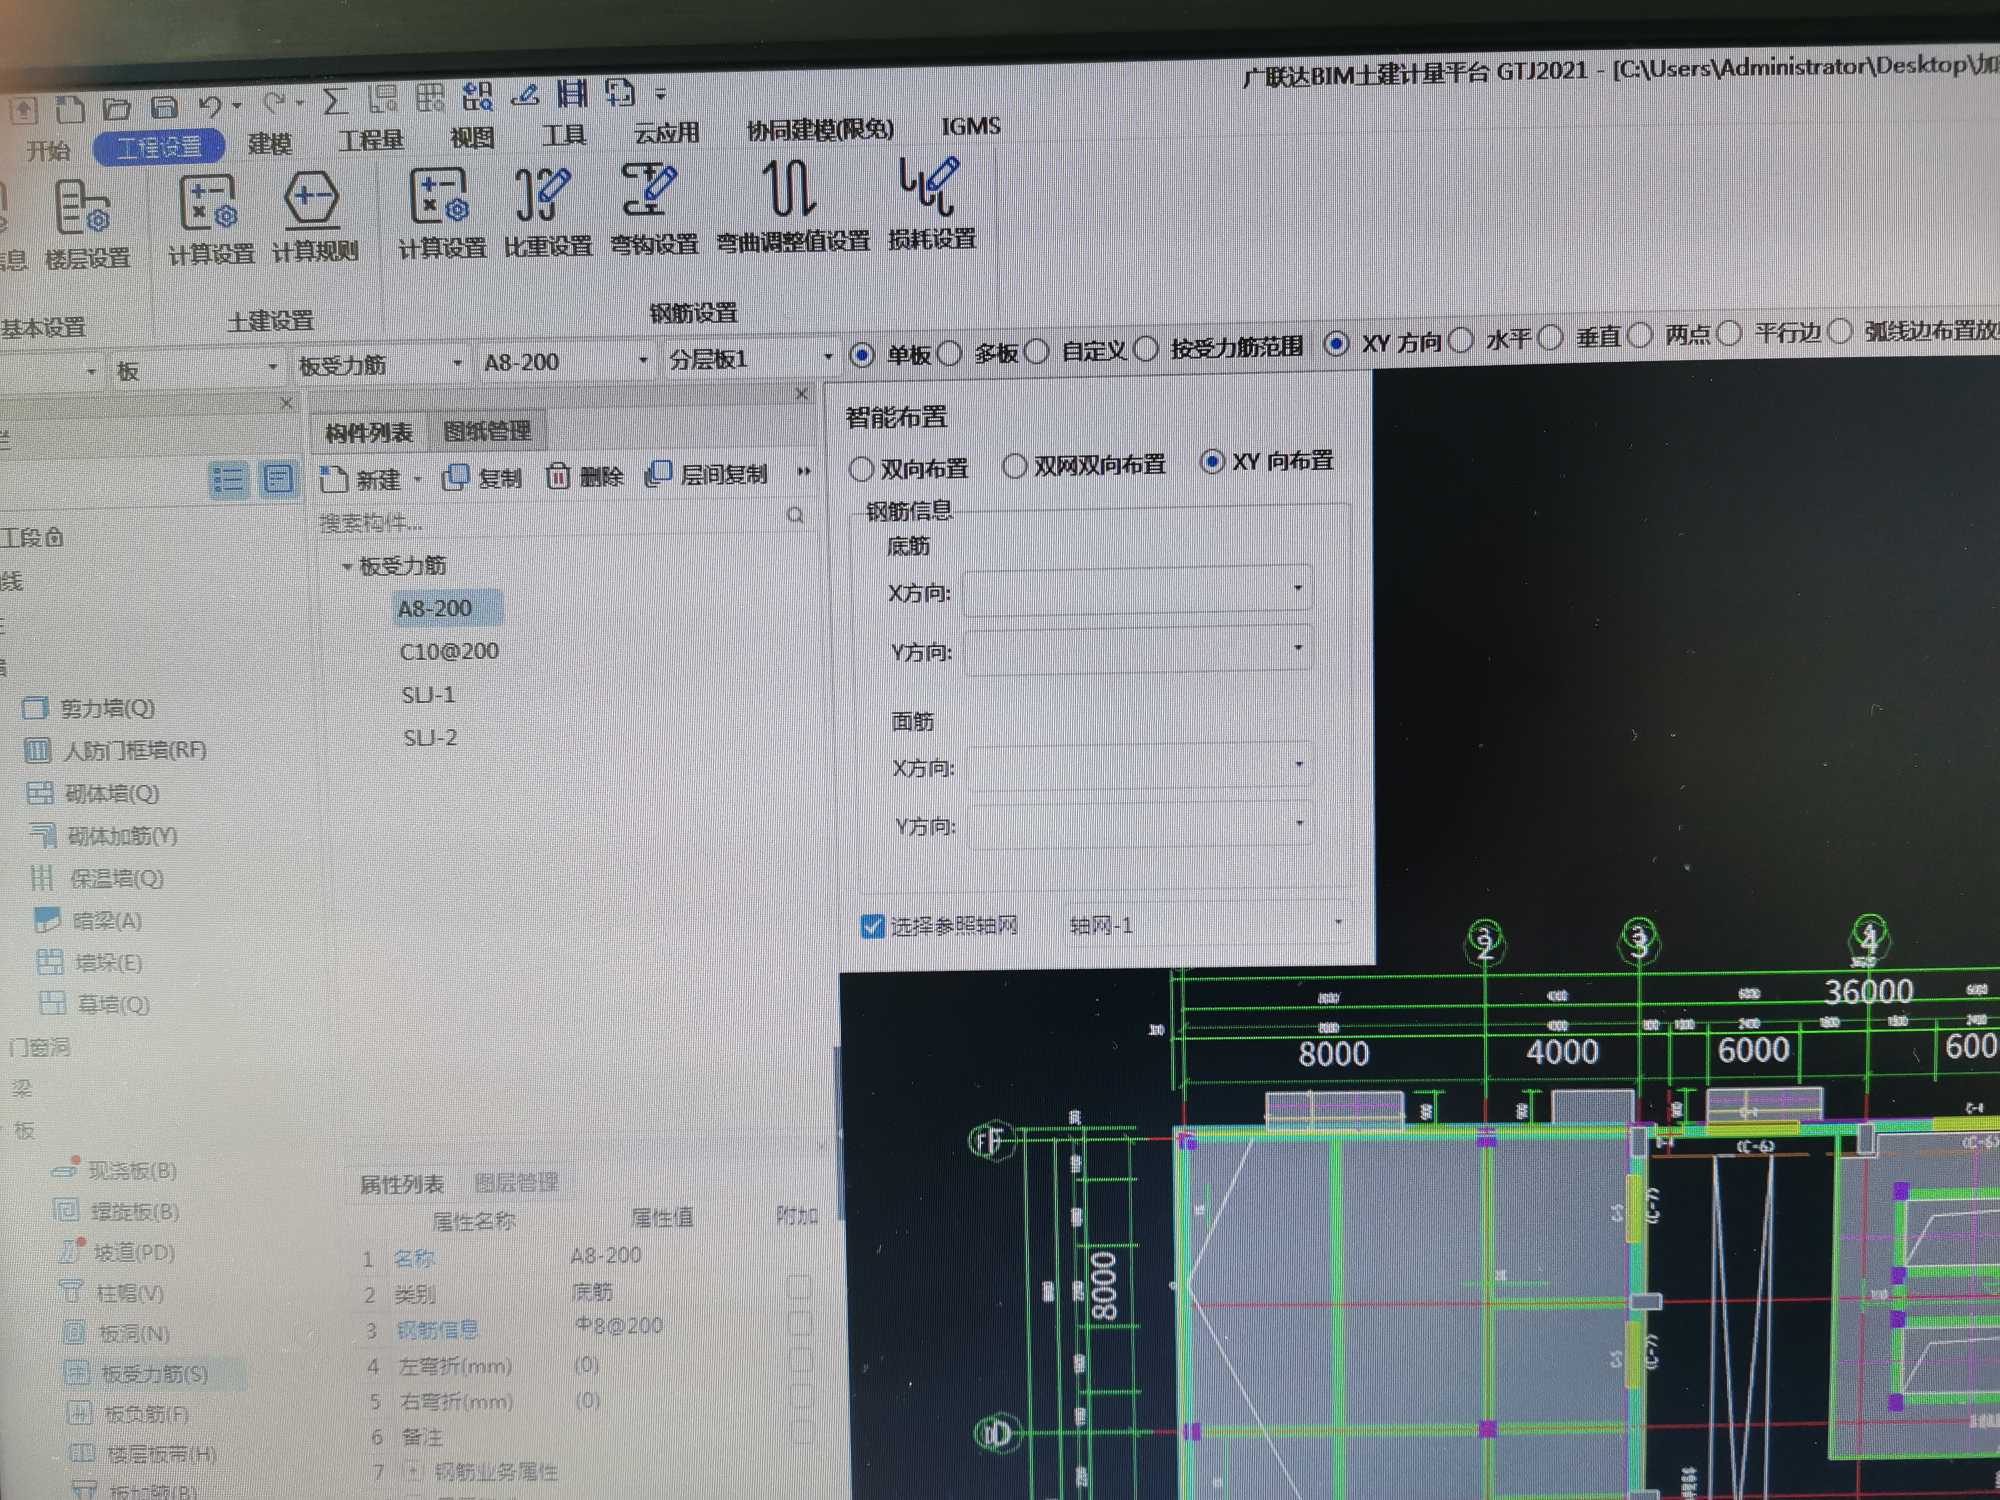Select 人防门框墙(RF) item
The image size is (2000, 1500).
tap(115, 750)
